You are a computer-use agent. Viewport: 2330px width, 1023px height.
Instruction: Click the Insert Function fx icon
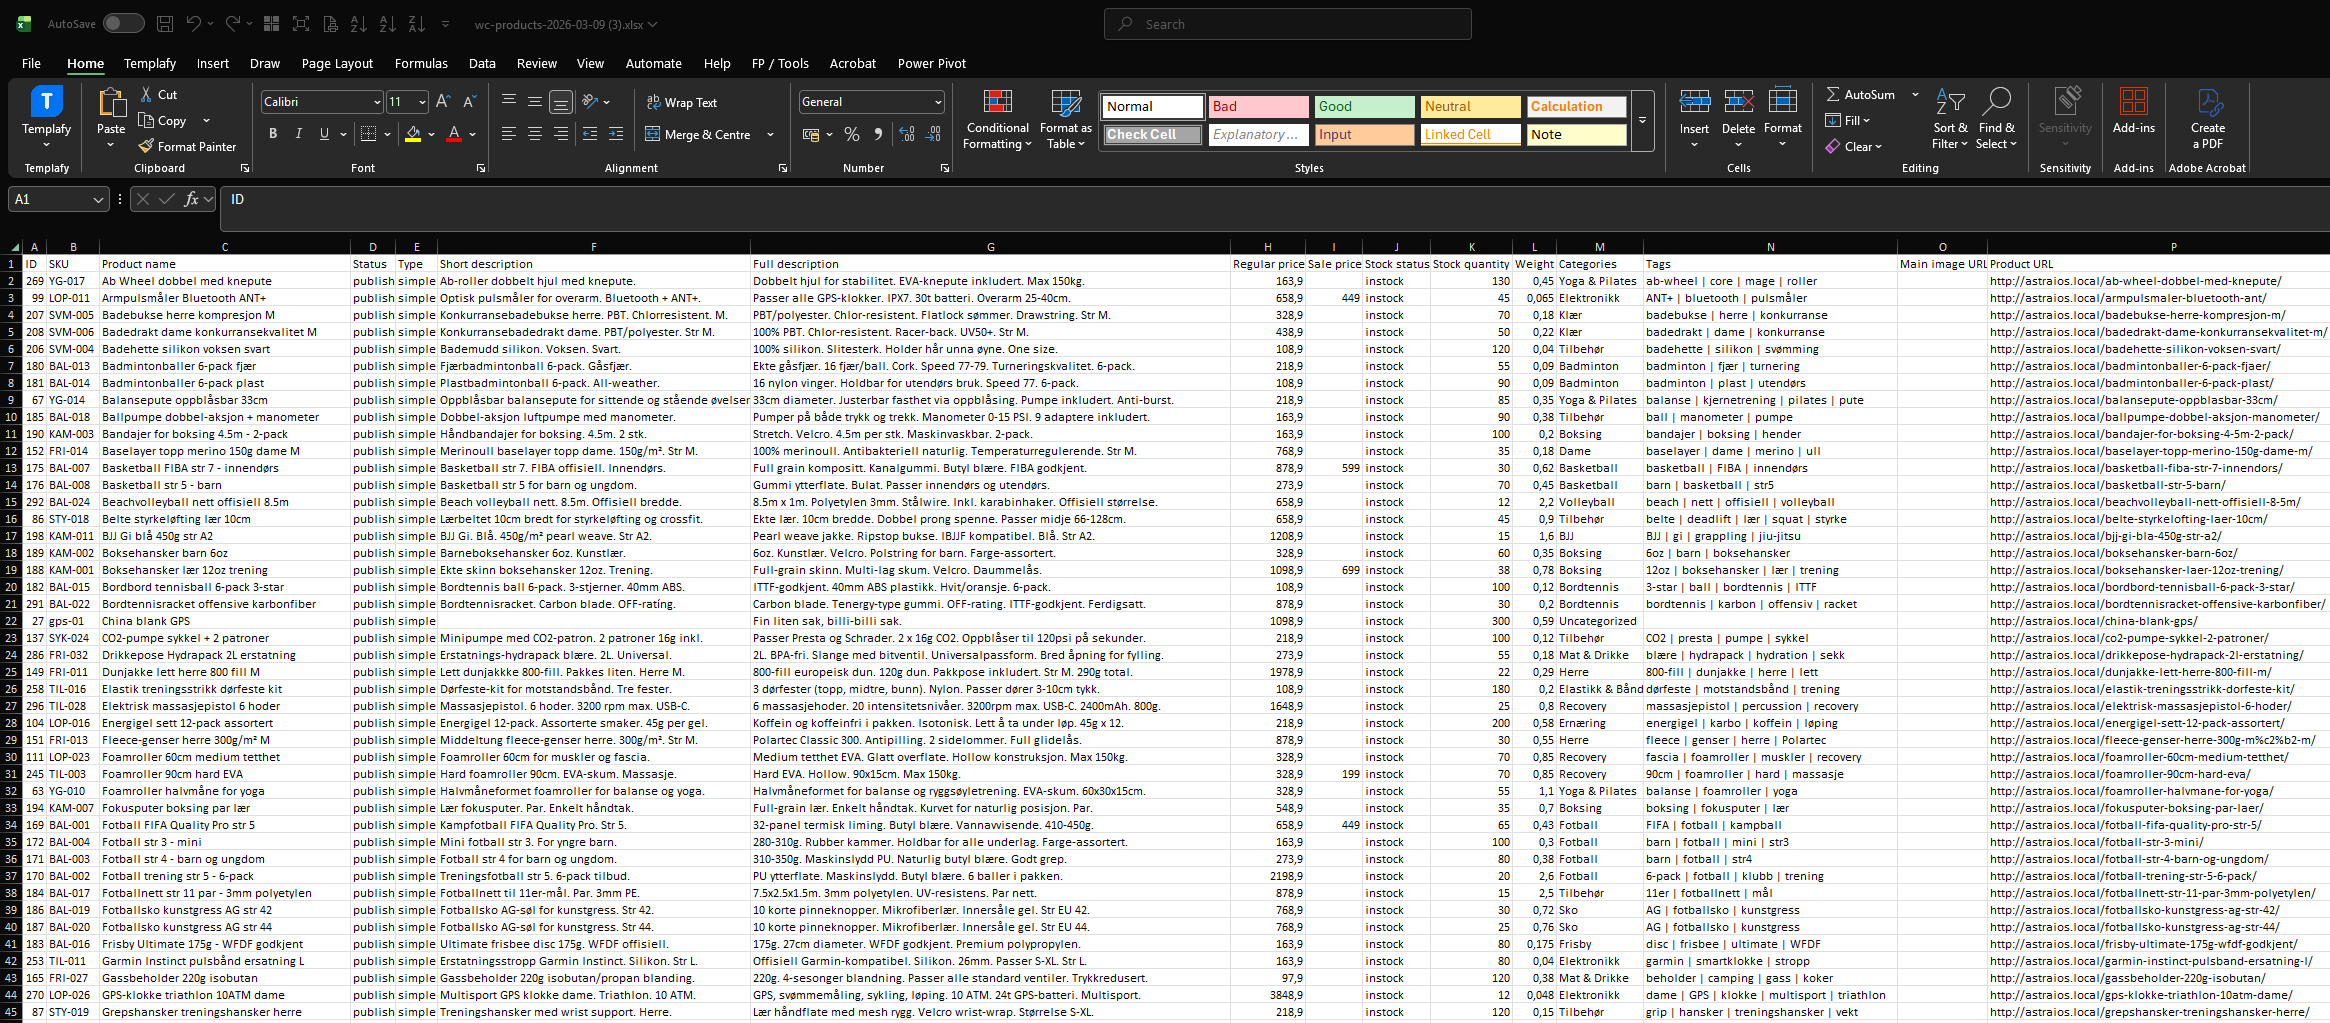pos(191,199)
